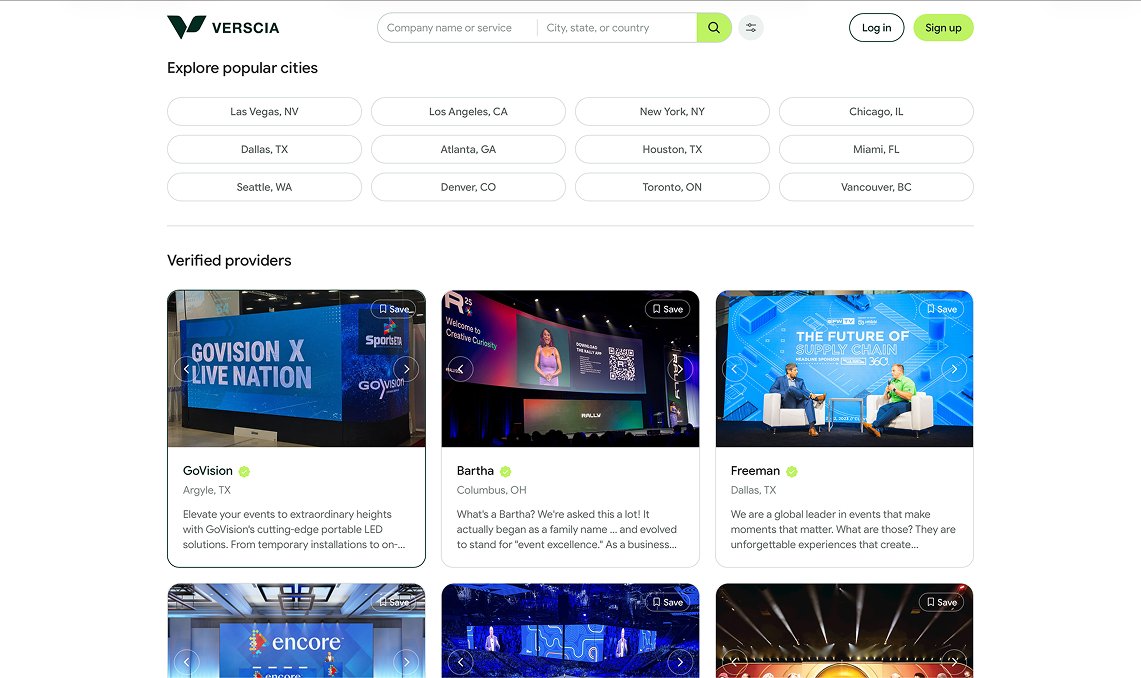Click 'Columbus, OH' location text
The height and width of the screenshot is (678, 1141).
491,490
